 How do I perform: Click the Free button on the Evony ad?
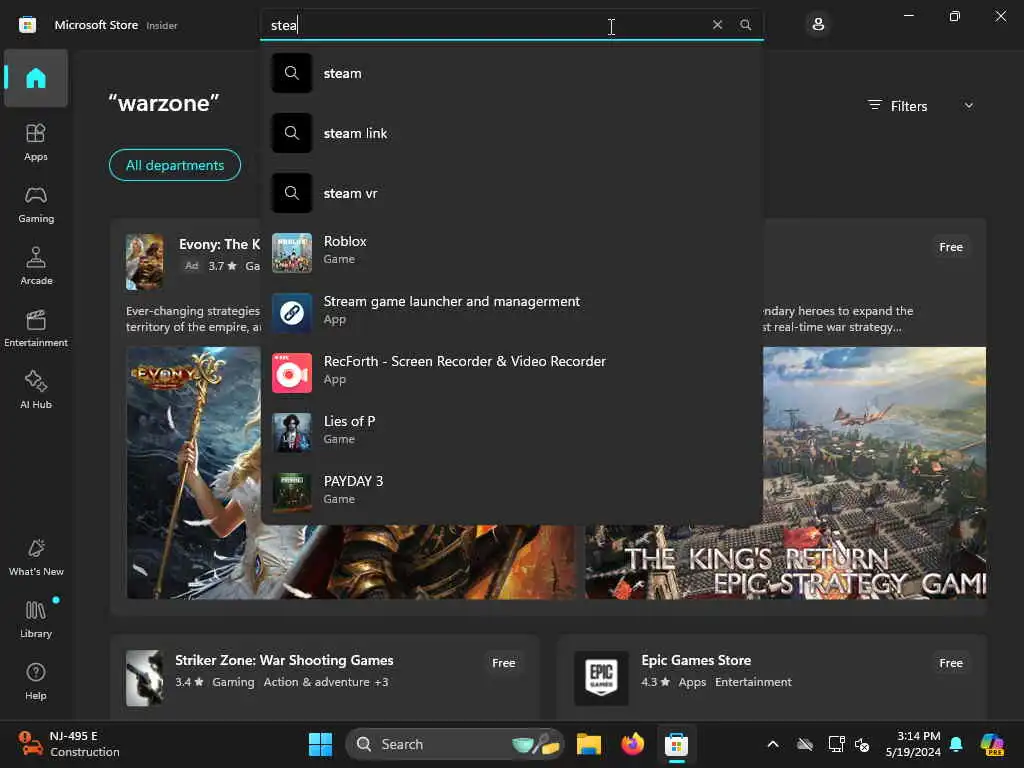coord(951,247)
